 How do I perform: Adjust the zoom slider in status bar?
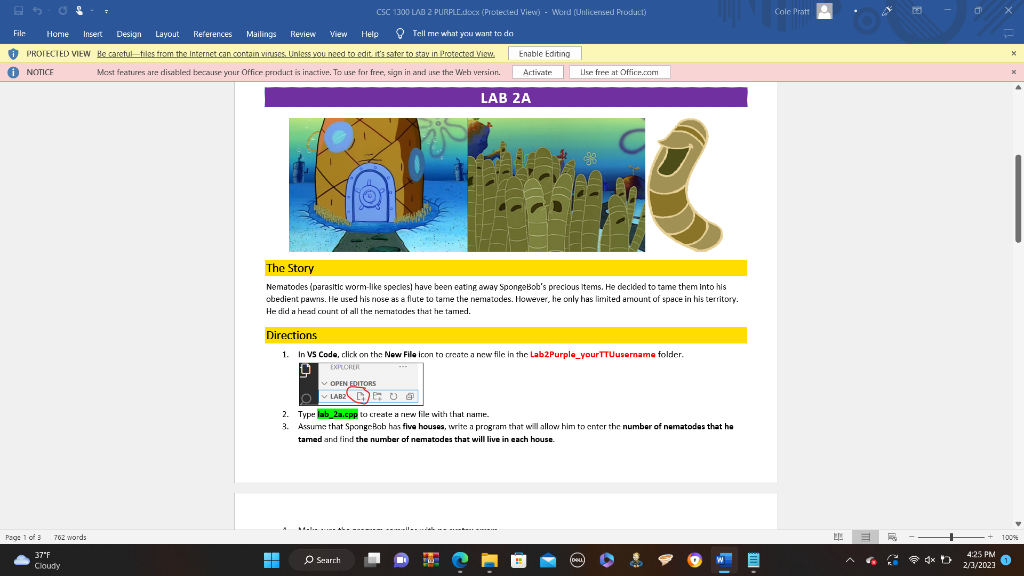tap(951, 537)
